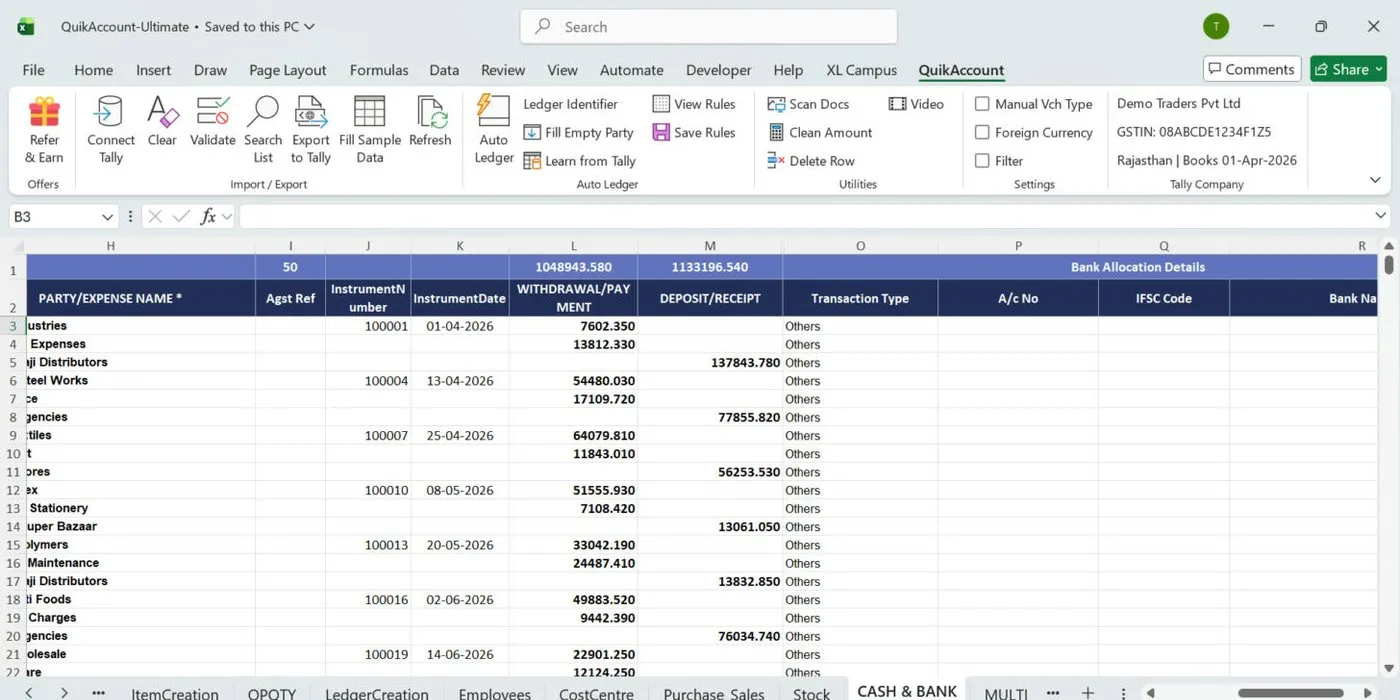This screenshot has height=700, width=1400.
Task: Check the Filter checkbox in Settings
Action: click(982, 161)
